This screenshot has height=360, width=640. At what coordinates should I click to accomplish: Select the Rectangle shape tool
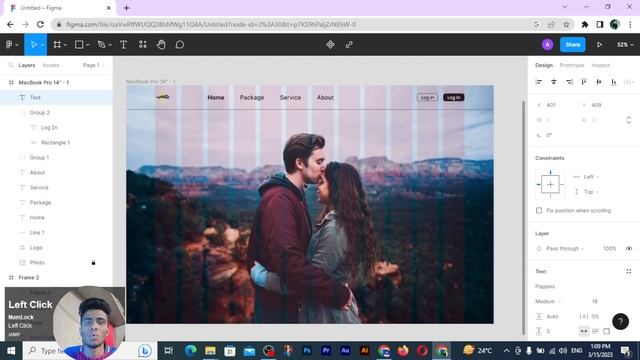tap(79, 44)
